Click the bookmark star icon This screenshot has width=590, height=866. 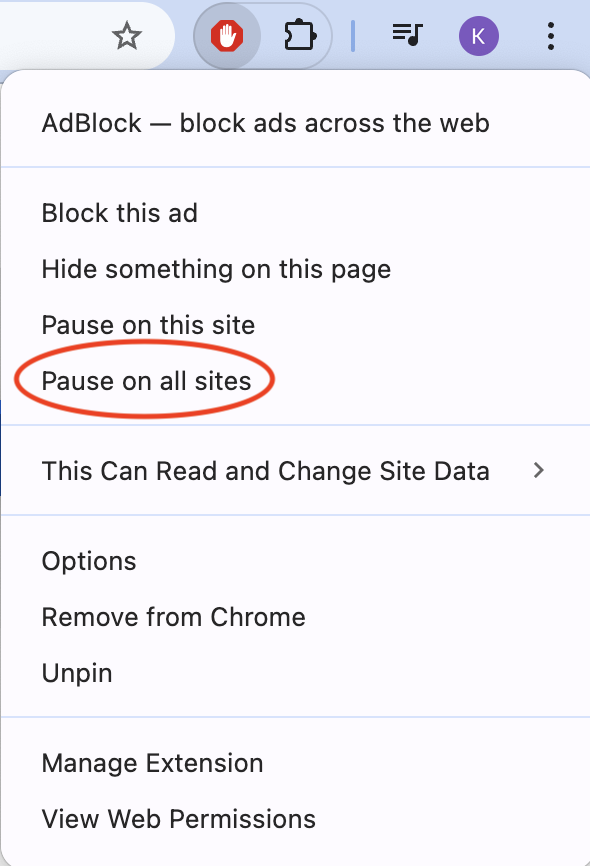(x=127, y=35)
